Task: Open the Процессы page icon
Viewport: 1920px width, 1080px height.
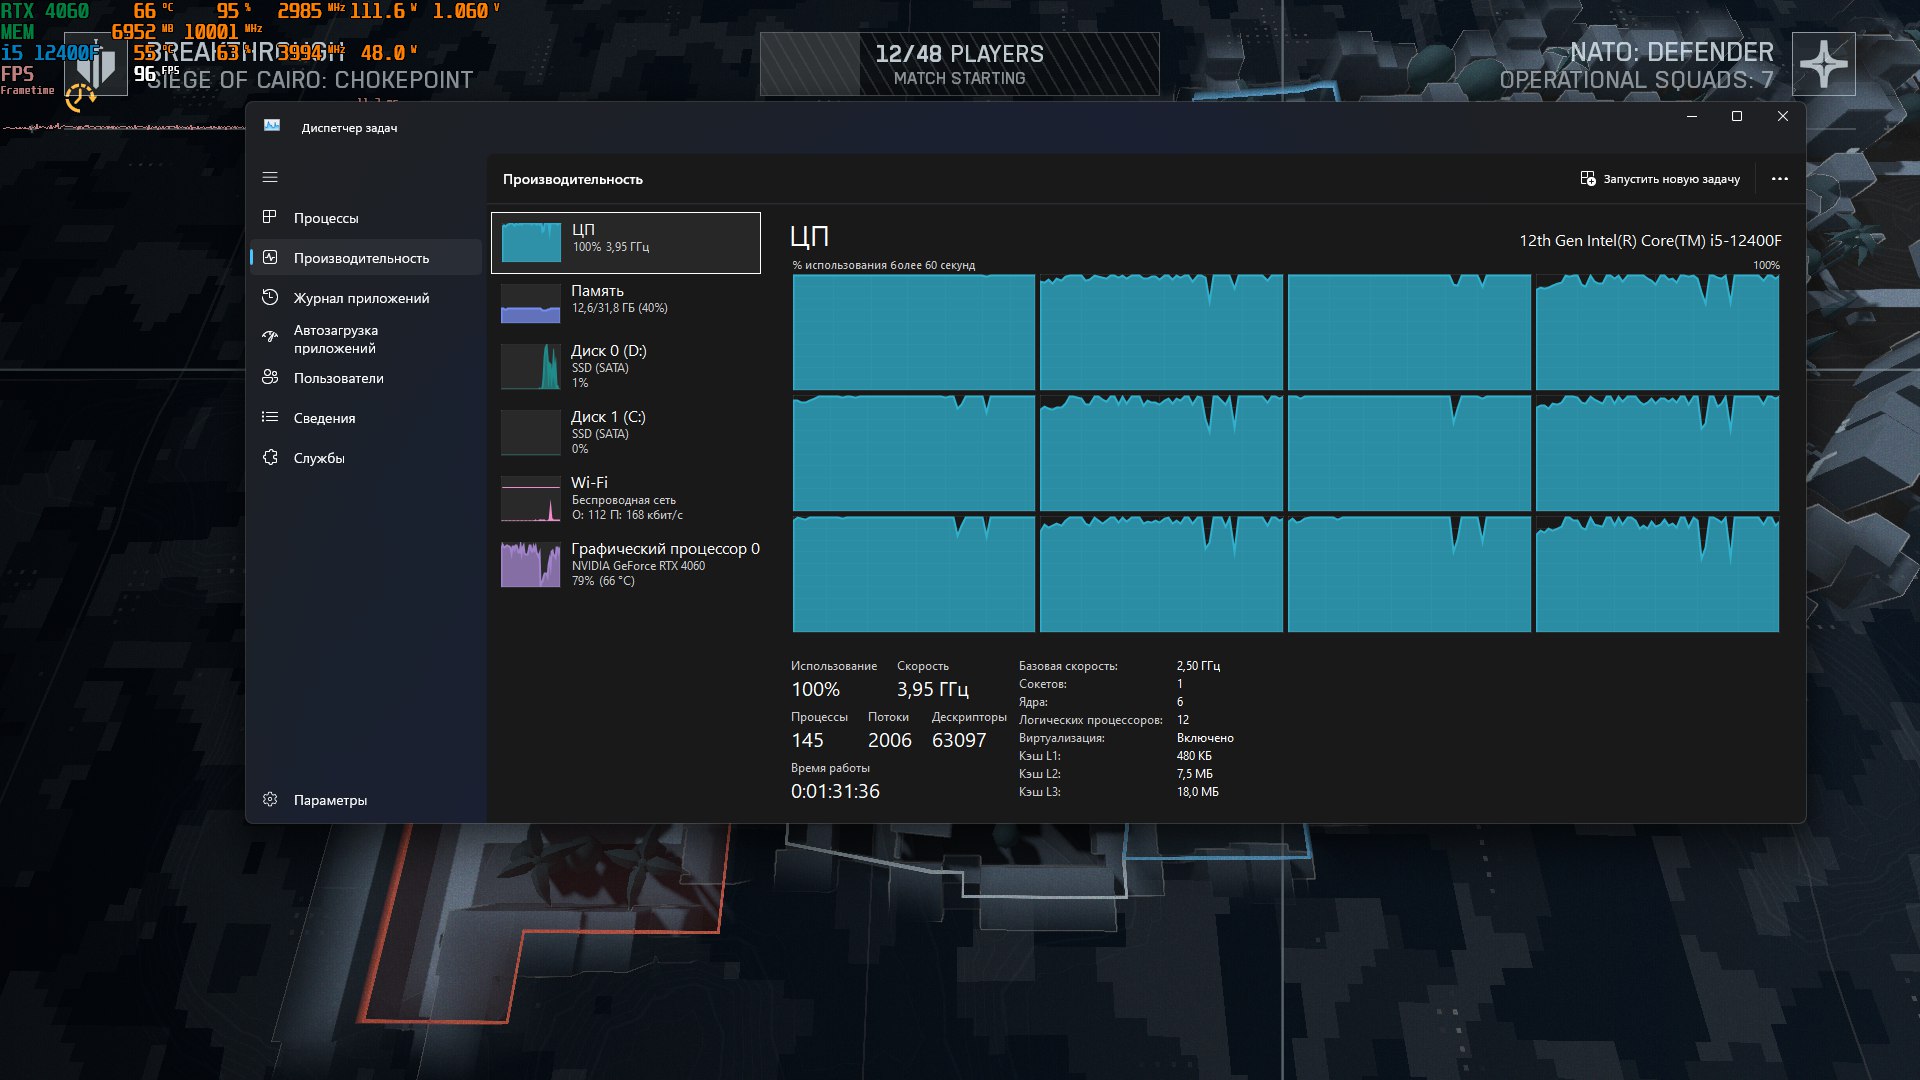Action: coord(270,217)
